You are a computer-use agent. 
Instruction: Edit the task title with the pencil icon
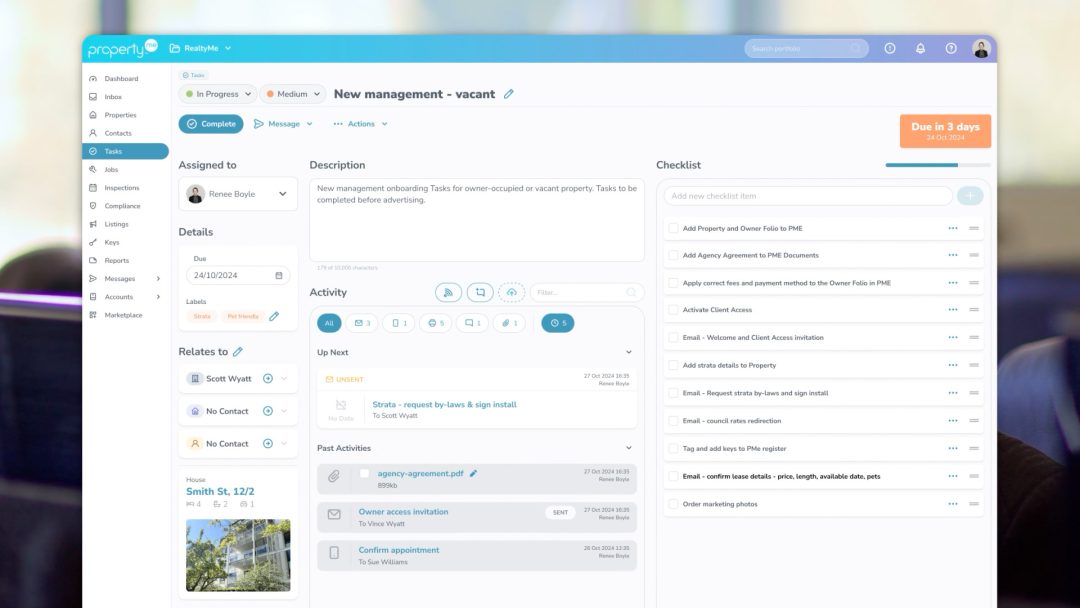[x=508, y=94]
